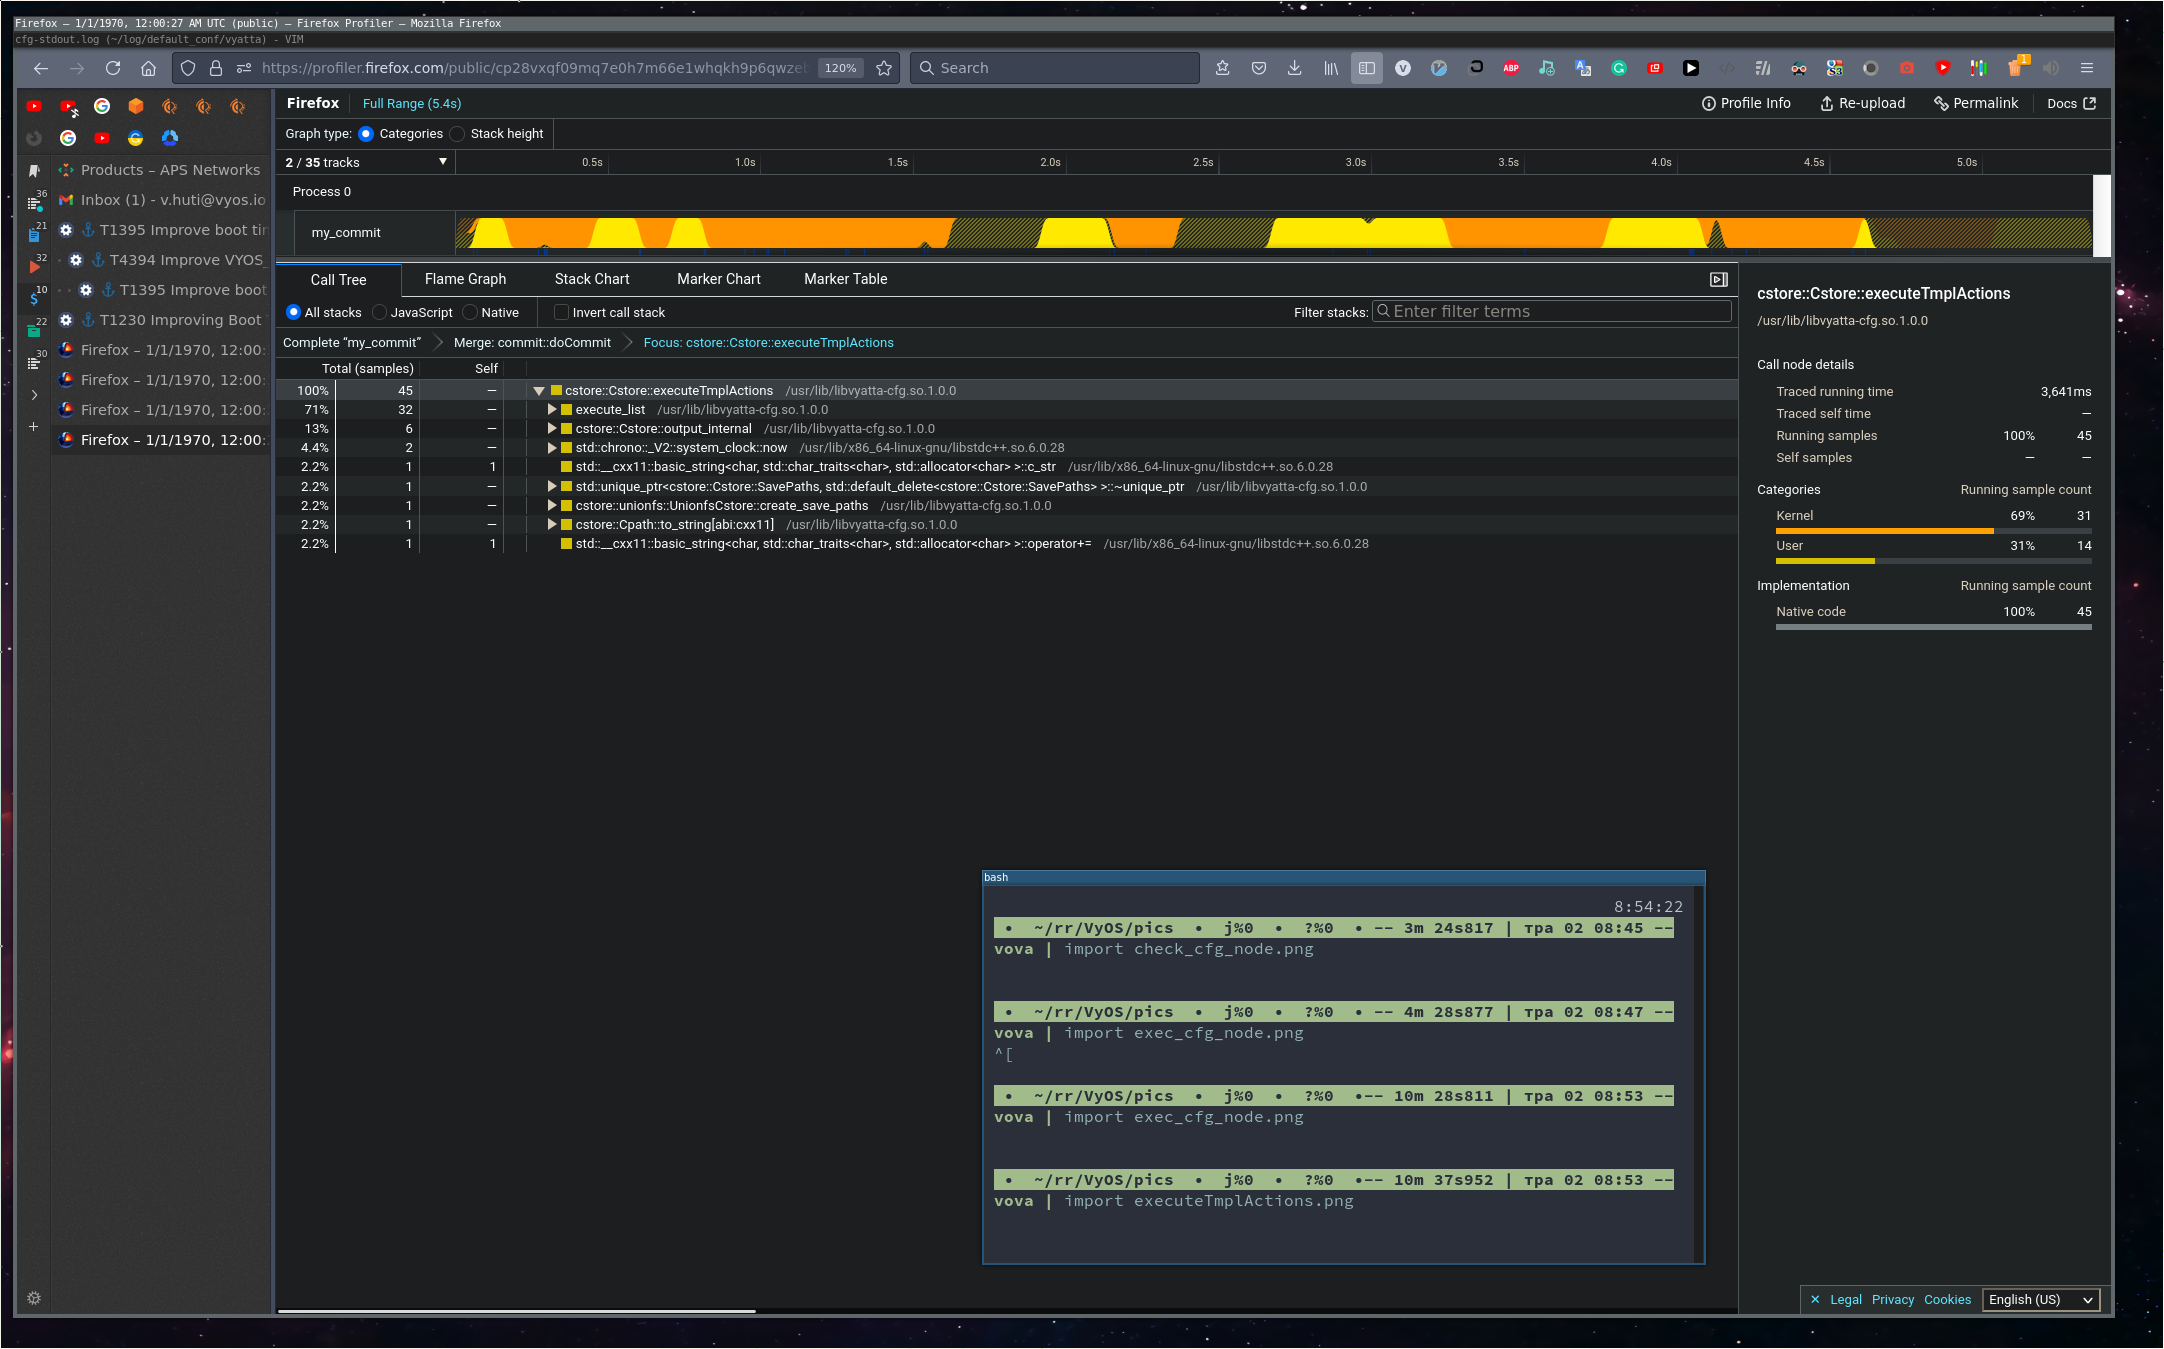Click the Firefox home icon

pyautogui.click(x=148, y=68)
